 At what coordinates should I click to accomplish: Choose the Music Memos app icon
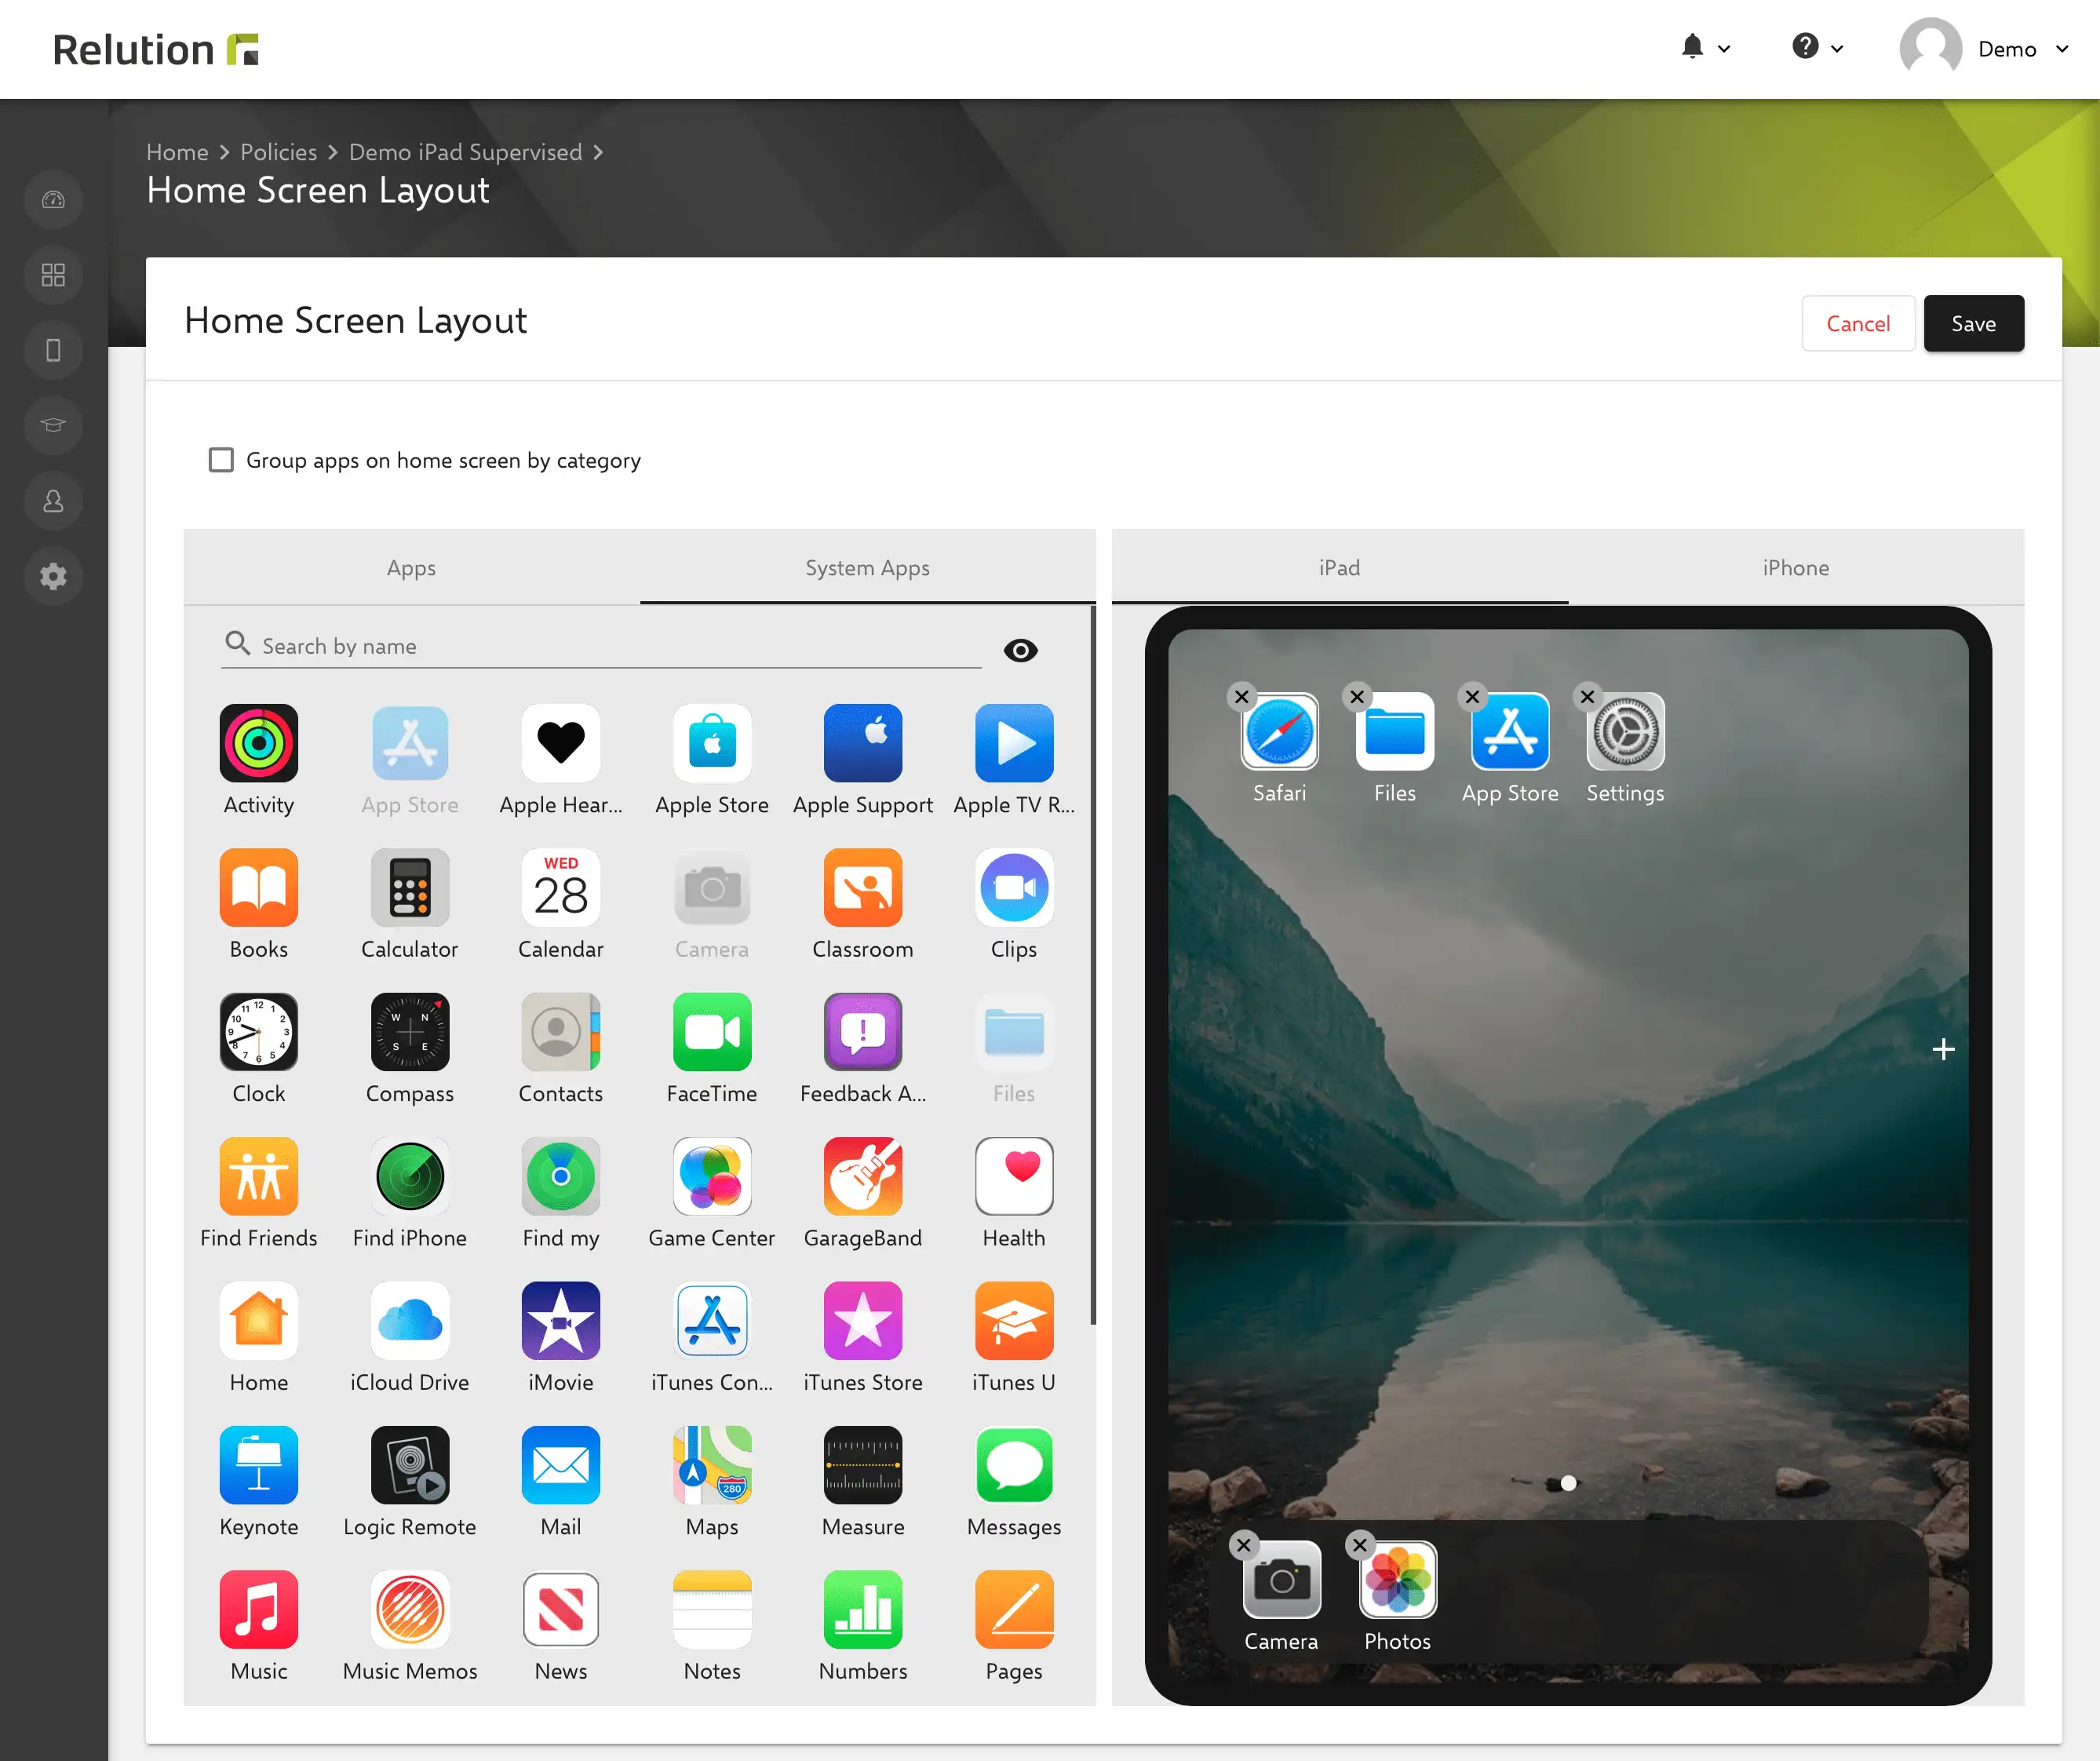[x=409, y=1609]
